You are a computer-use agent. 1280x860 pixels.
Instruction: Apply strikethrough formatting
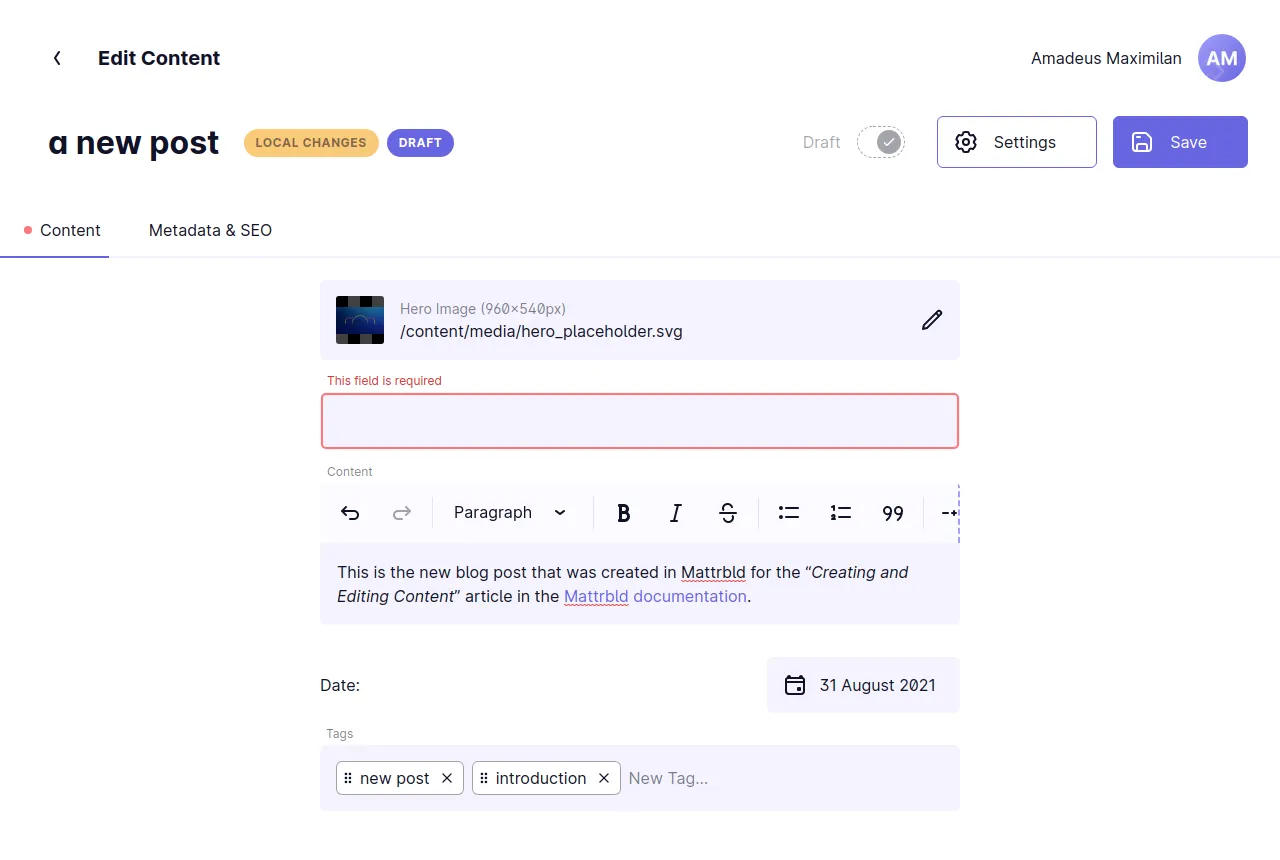click(x=728, y=512)
